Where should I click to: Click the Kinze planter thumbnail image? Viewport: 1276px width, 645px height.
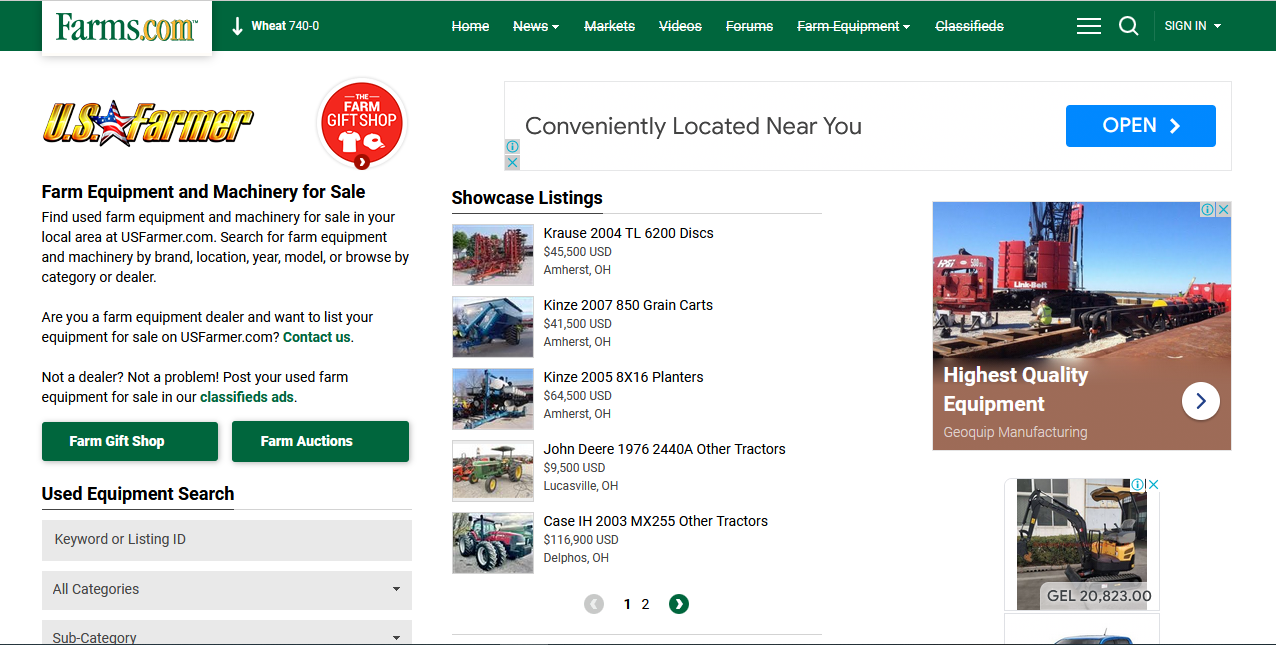pos(492,399)
